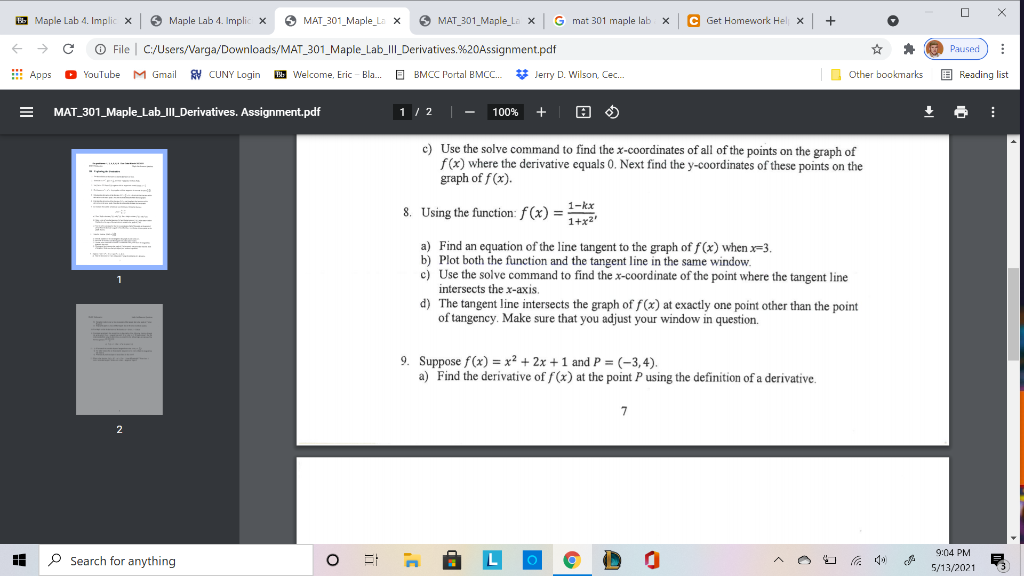This screenshot has width=1024, height=576.
Task: Toggle the PDF sidebar menu
Action: coord(26,112)
